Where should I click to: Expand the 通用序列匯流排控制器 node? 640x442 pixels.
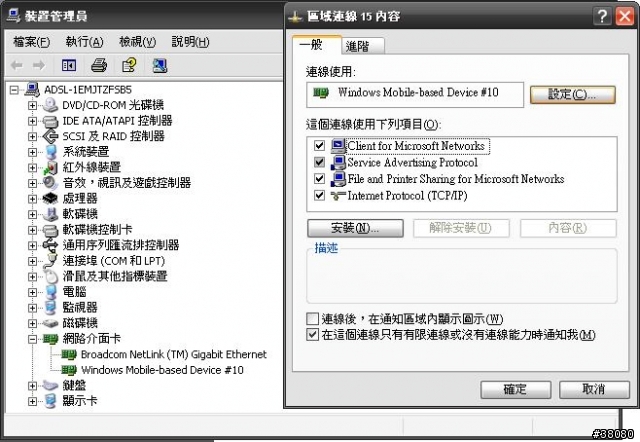point(32,245)
